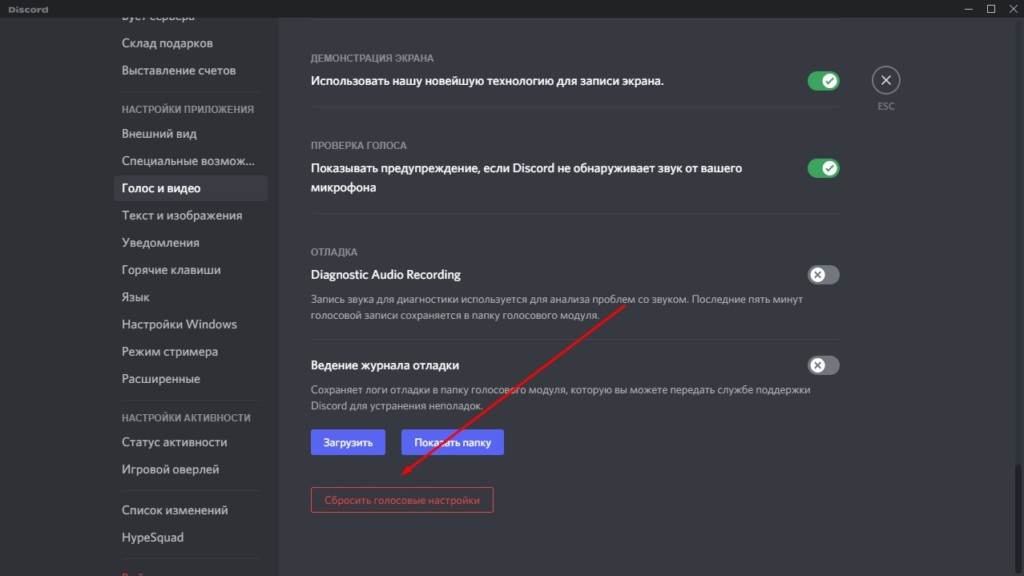Screen dimensions: 1024x576
Task: Click the ОТЛАДКА heading
Action: 334,252
